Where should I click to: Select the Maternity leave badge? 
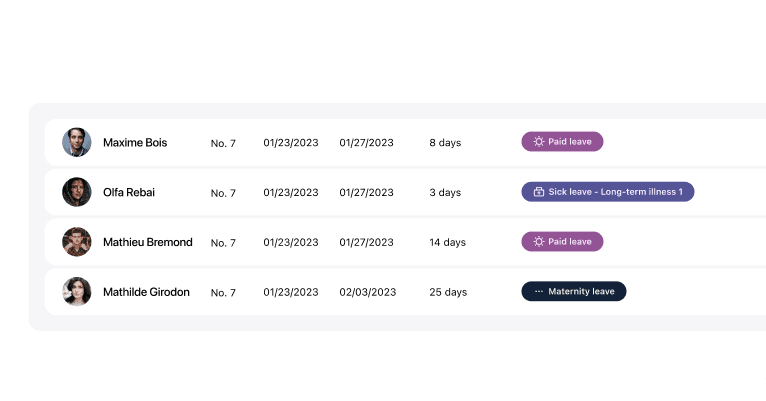pyautogui.click(x=574, y=291)
